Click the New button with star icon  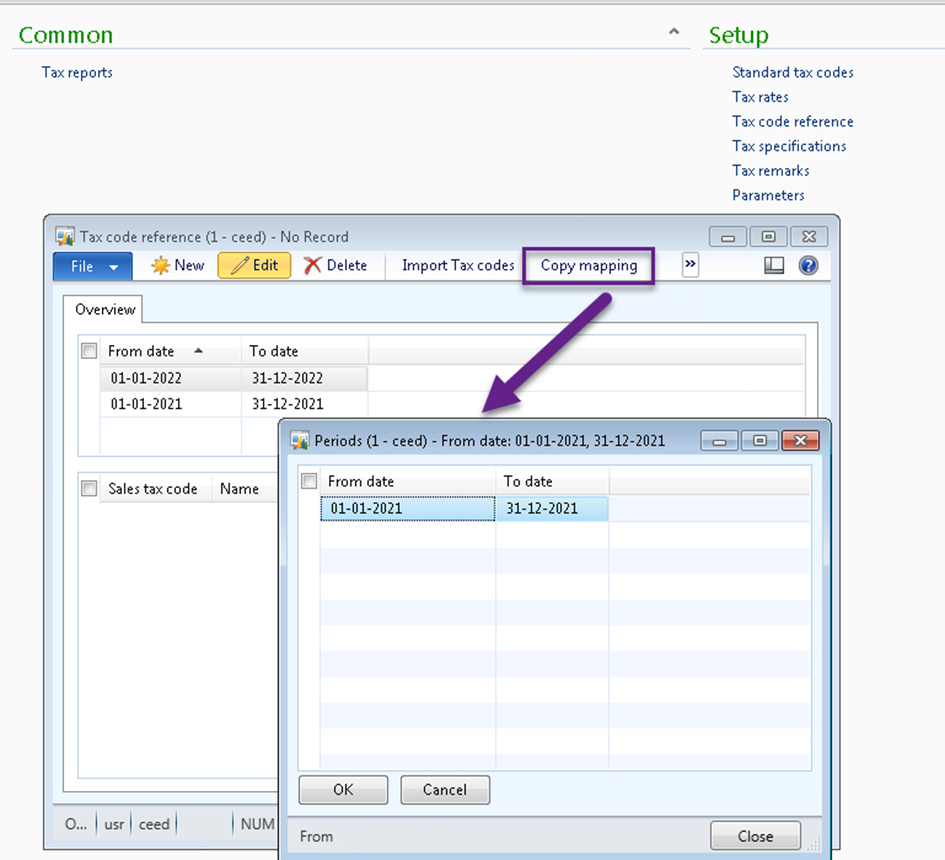pos(178,265)
